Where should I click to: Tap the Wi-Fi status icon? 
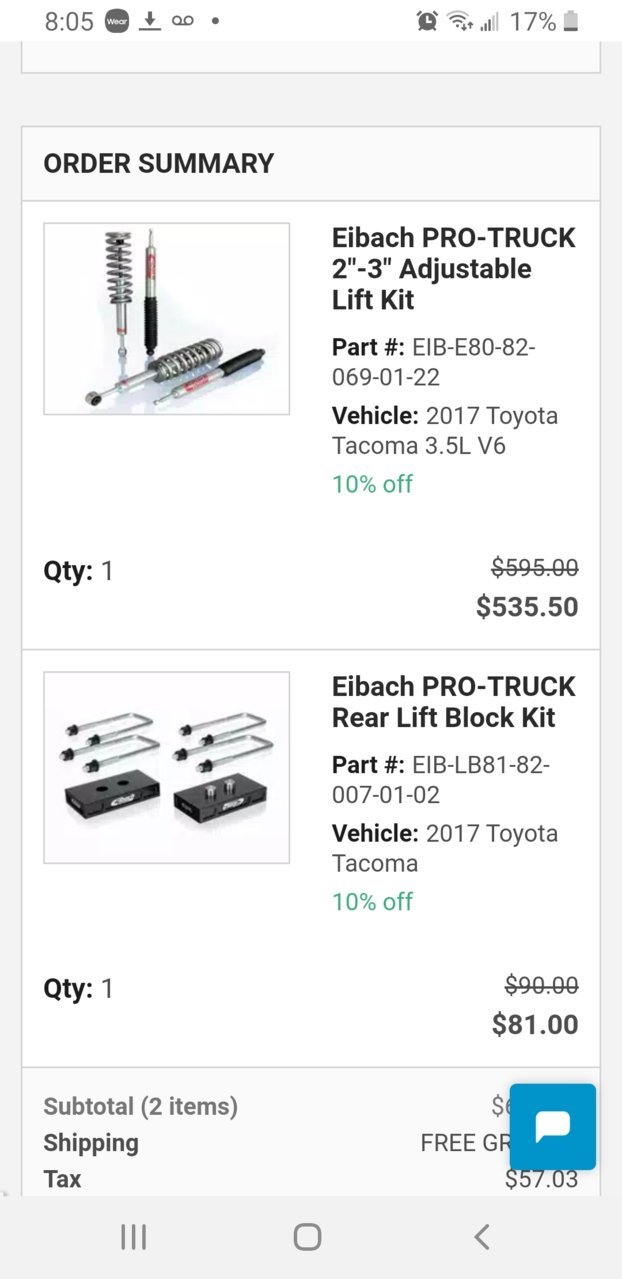click(x=459, y=21)
